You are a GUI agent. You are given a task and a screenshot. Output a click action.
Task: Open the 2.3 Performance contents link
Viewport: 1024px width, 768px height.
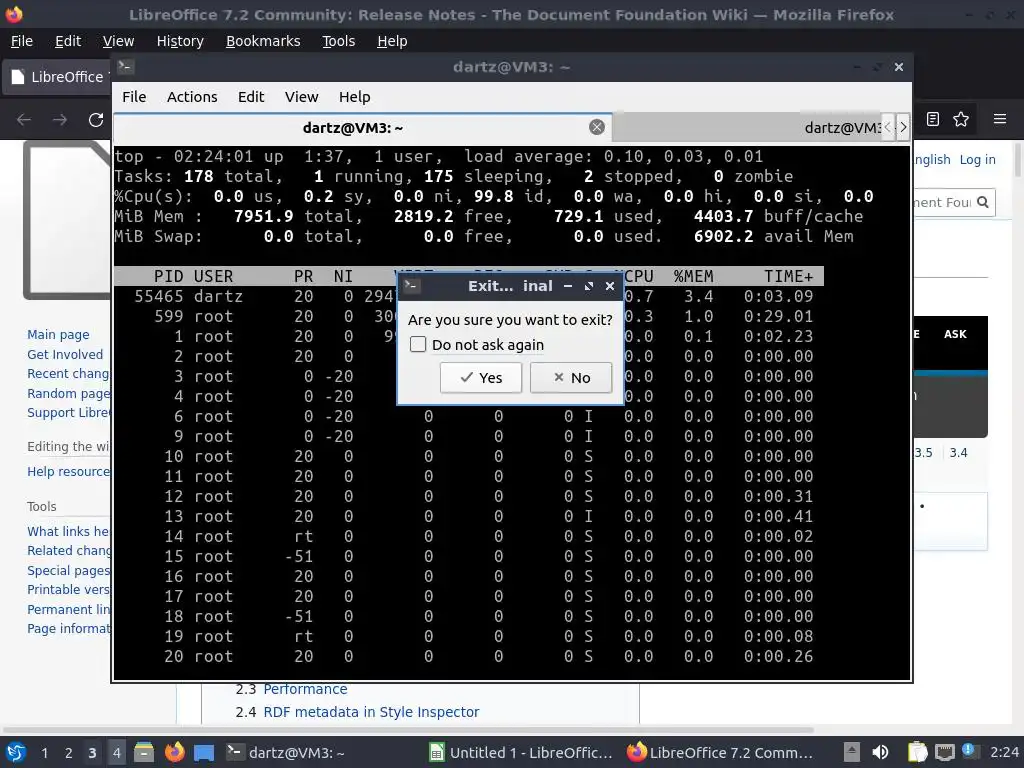click(305, 689)
